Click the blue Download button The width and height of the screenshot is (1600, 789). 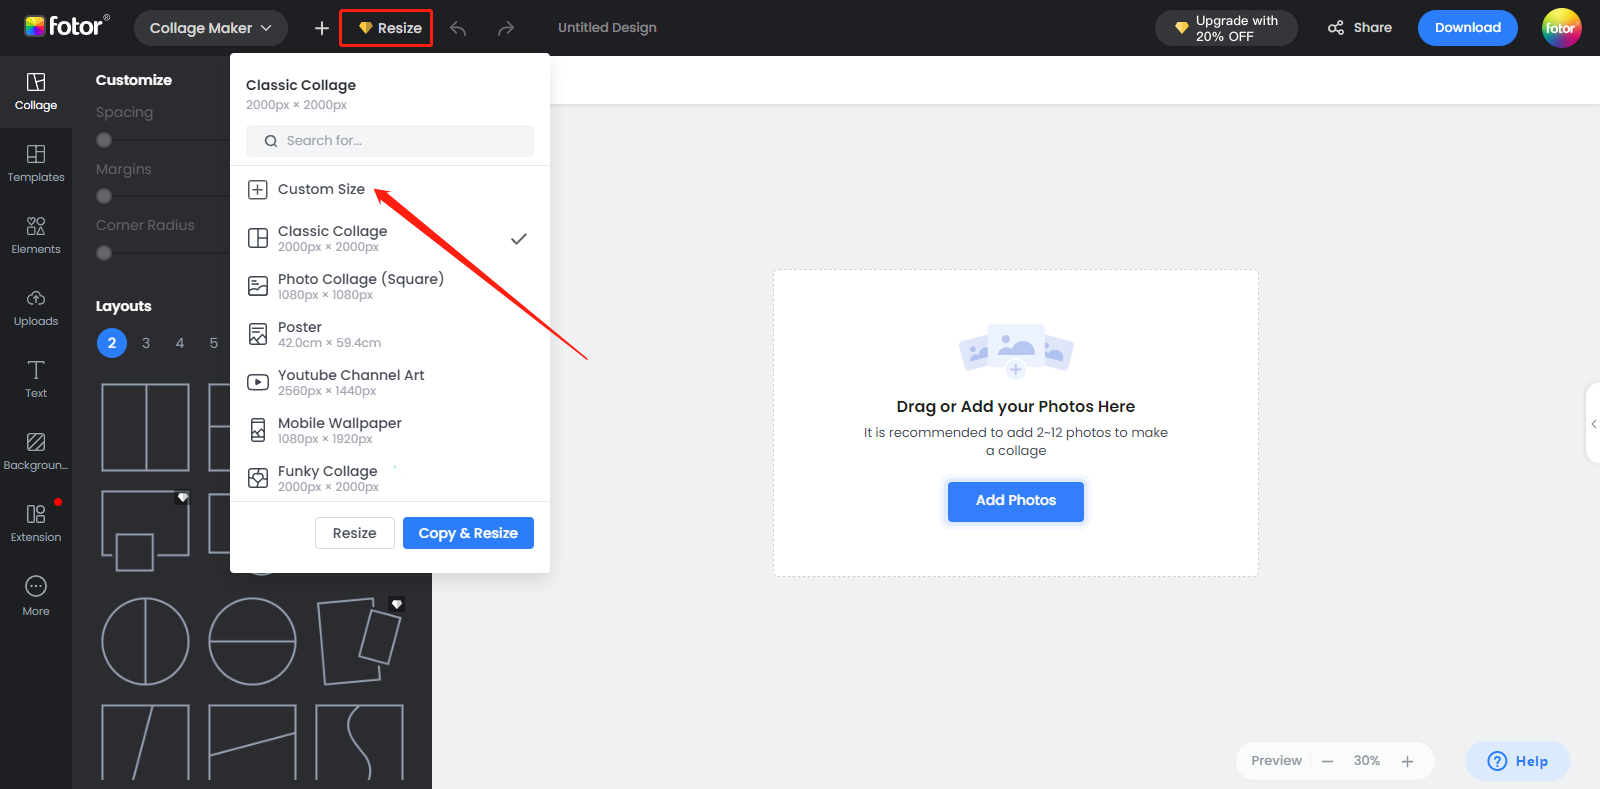tap(1467, 28)
